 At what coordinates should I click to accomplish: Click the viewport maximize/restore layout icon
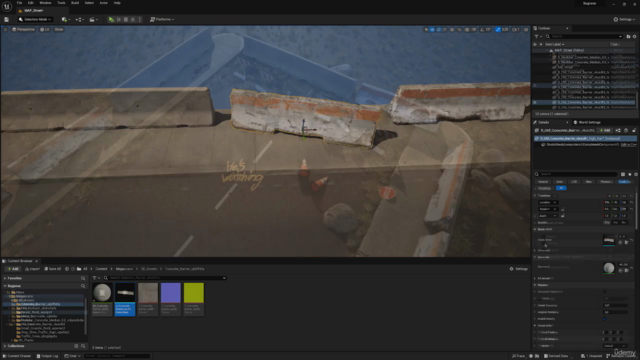pos(526,29)
